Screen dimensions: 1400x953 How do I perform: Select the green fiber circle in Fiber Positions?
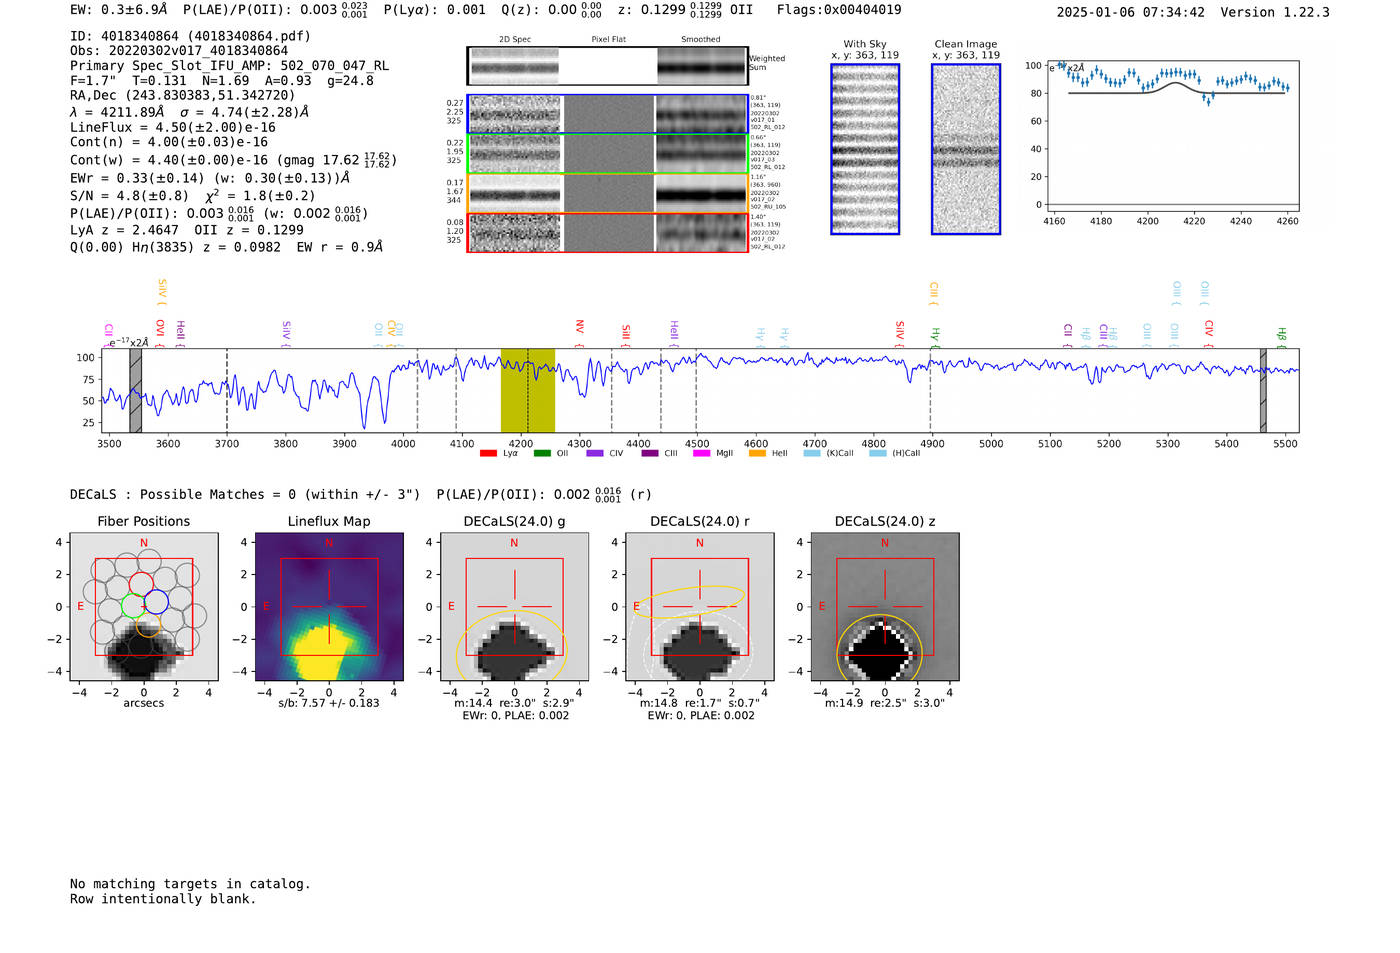coord(133,606)
